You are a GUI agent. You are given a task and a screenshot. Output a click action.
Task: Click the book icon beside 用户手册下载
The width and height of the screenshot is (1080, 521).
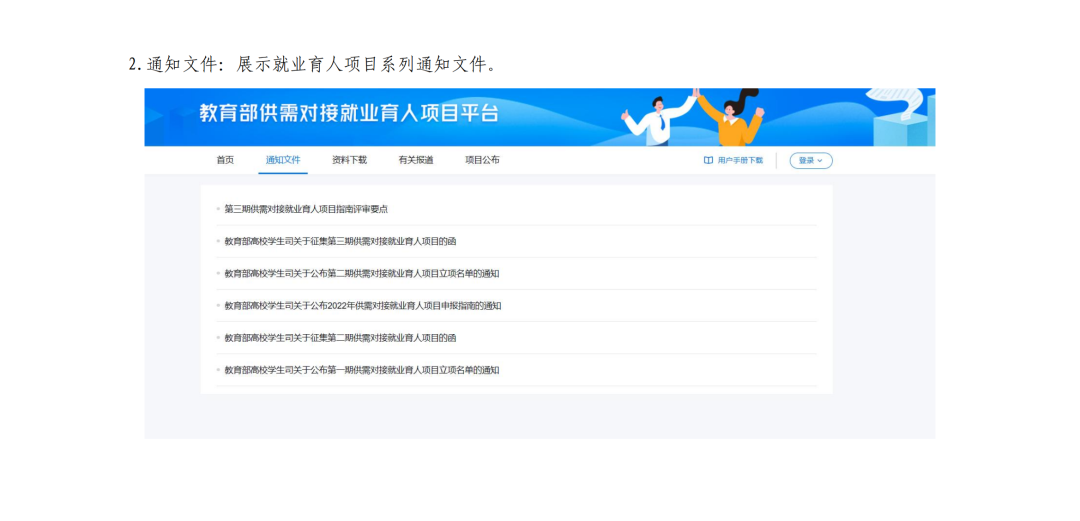point(708,161)
